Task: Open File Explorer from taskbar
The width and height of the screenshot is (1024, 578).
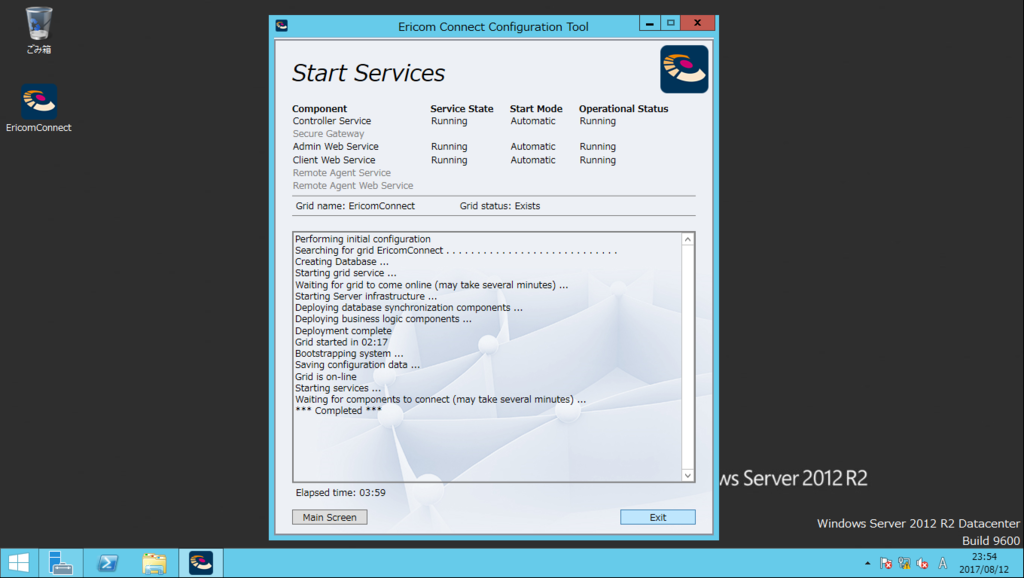Action: pos(154,563)
